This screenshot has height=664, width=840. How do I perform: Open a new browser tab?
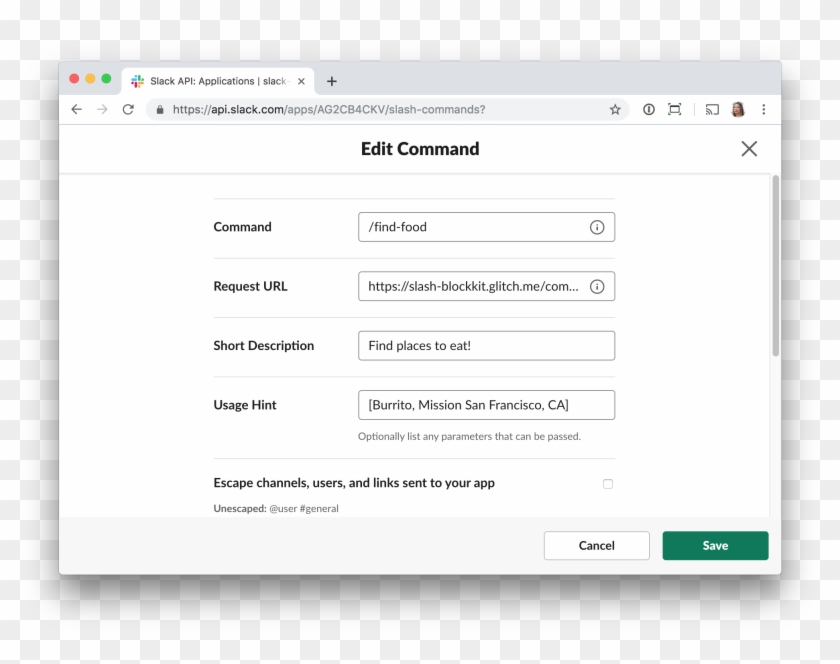tap(332, 82)
